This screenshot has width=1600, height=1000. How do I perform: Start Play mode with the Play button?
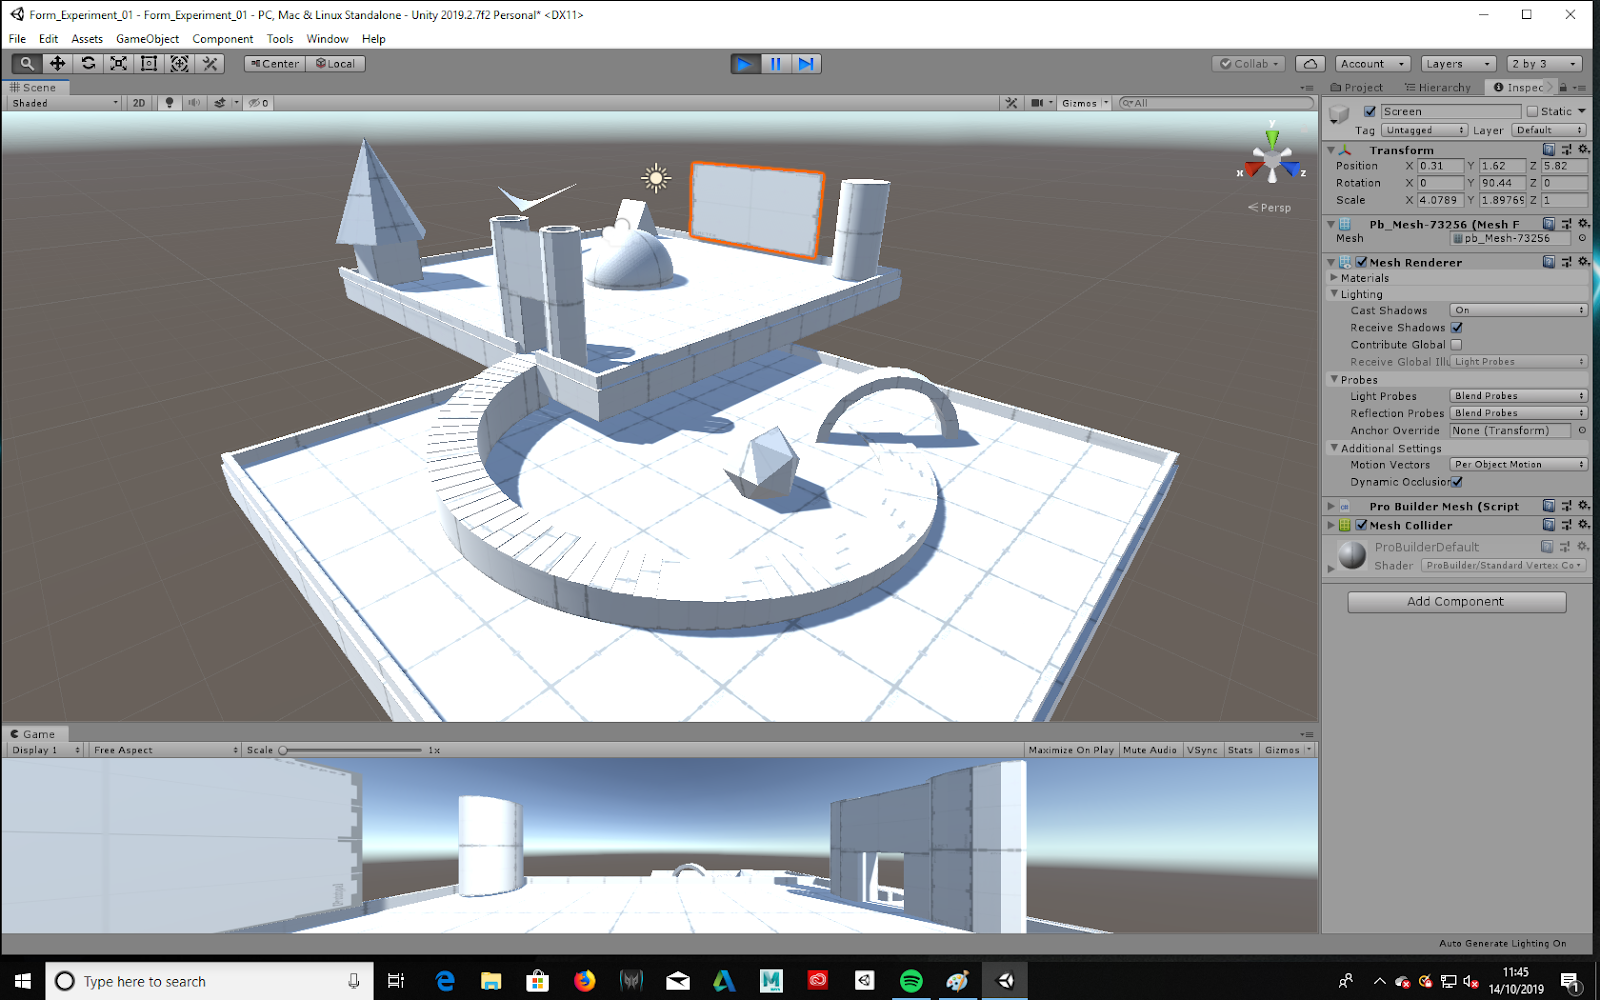coord(745,64)
